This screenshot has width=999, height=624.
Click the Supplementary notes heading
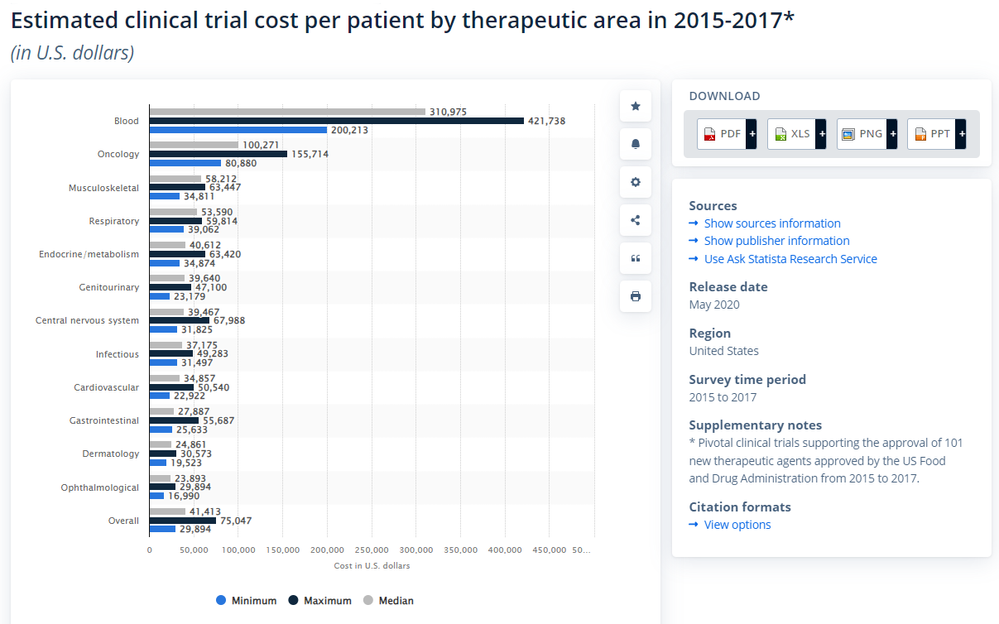[755, 425]
